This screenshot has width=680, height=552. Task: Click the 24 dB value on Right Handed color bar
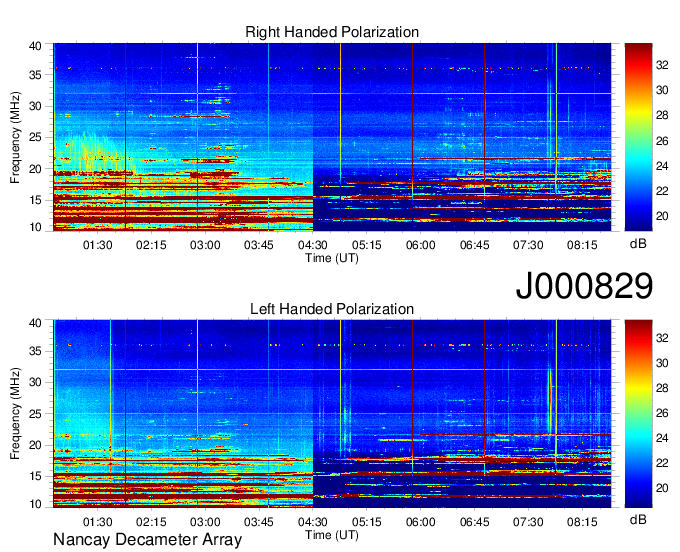662,166
